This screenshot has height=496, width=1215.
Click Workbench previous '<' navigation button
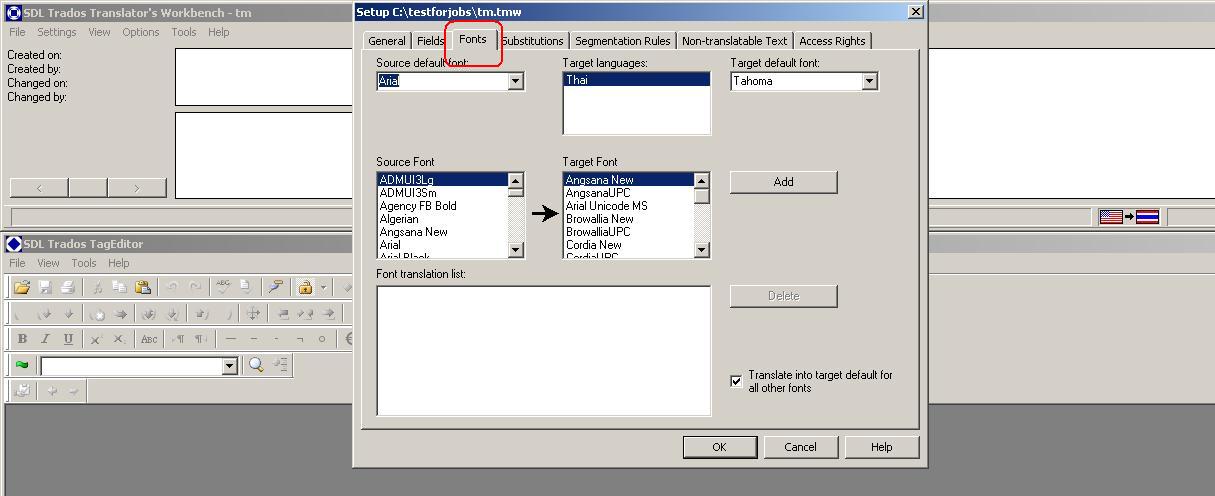coord(39,187)
